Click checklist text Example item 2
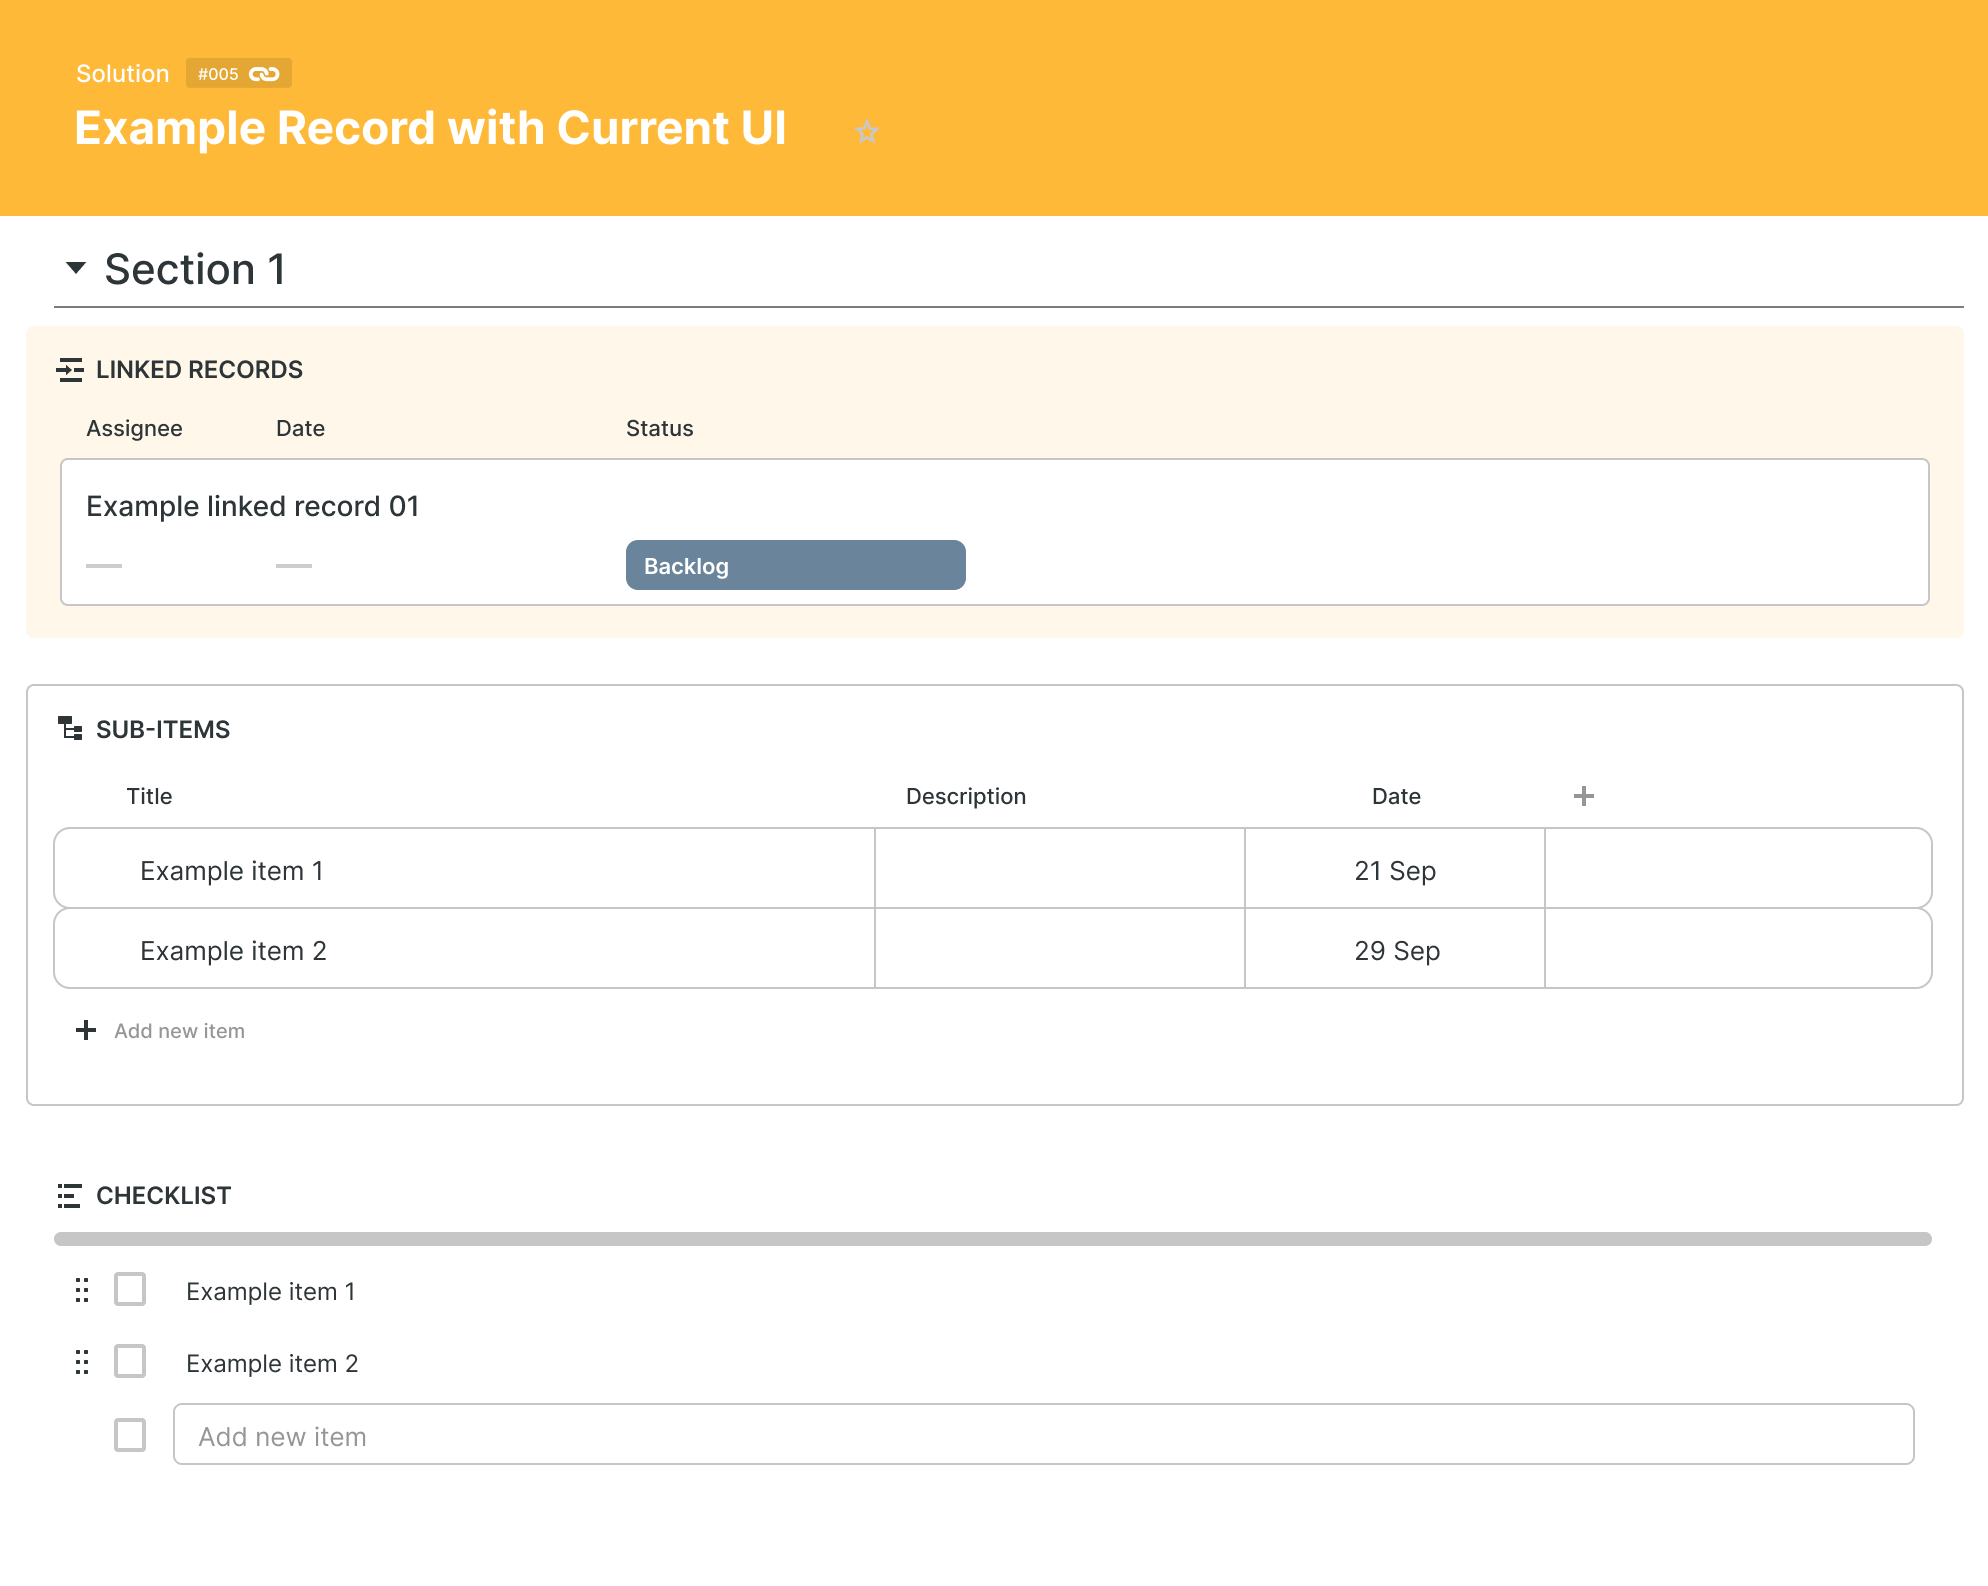Screen dimensions: 1988x1586 pyautogui.click(x=272, y=1363)
